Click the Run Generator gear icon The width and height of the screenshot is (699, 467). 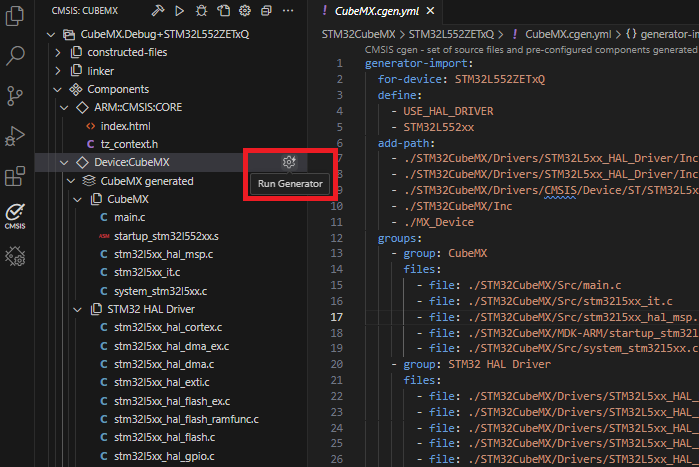288,162
